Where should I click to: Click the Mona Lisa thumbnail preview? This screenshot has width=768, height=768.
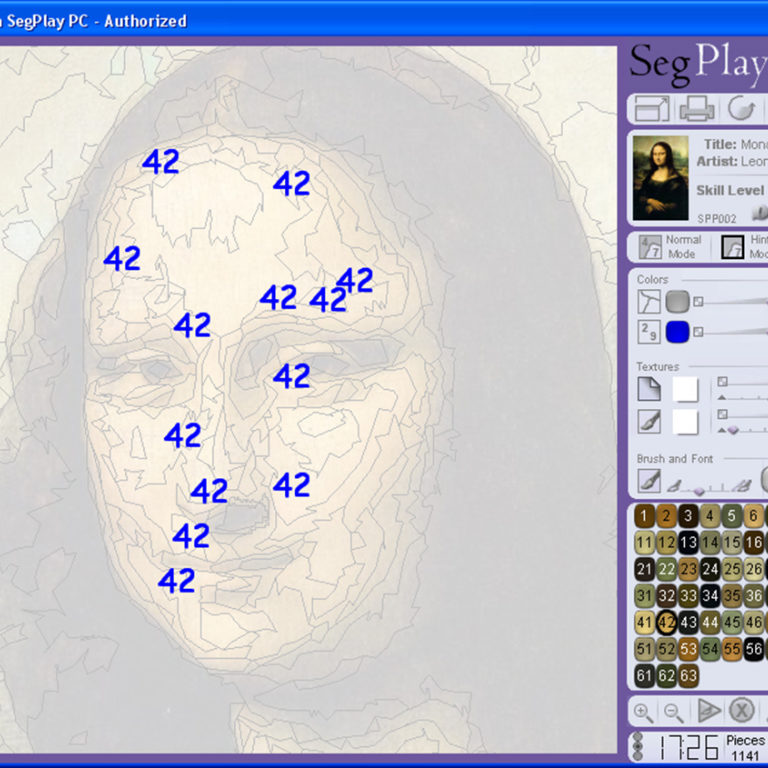click(x=660, y=178)
